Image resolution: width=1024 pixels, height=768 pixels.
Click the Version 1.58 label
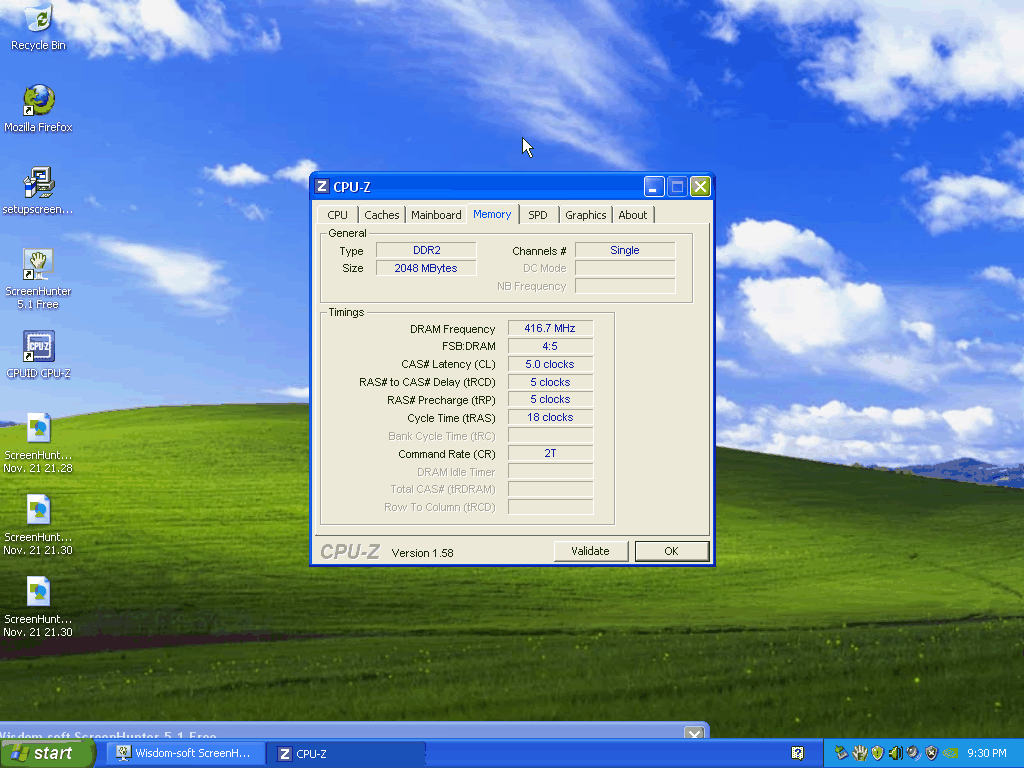[x=423, y=553]
